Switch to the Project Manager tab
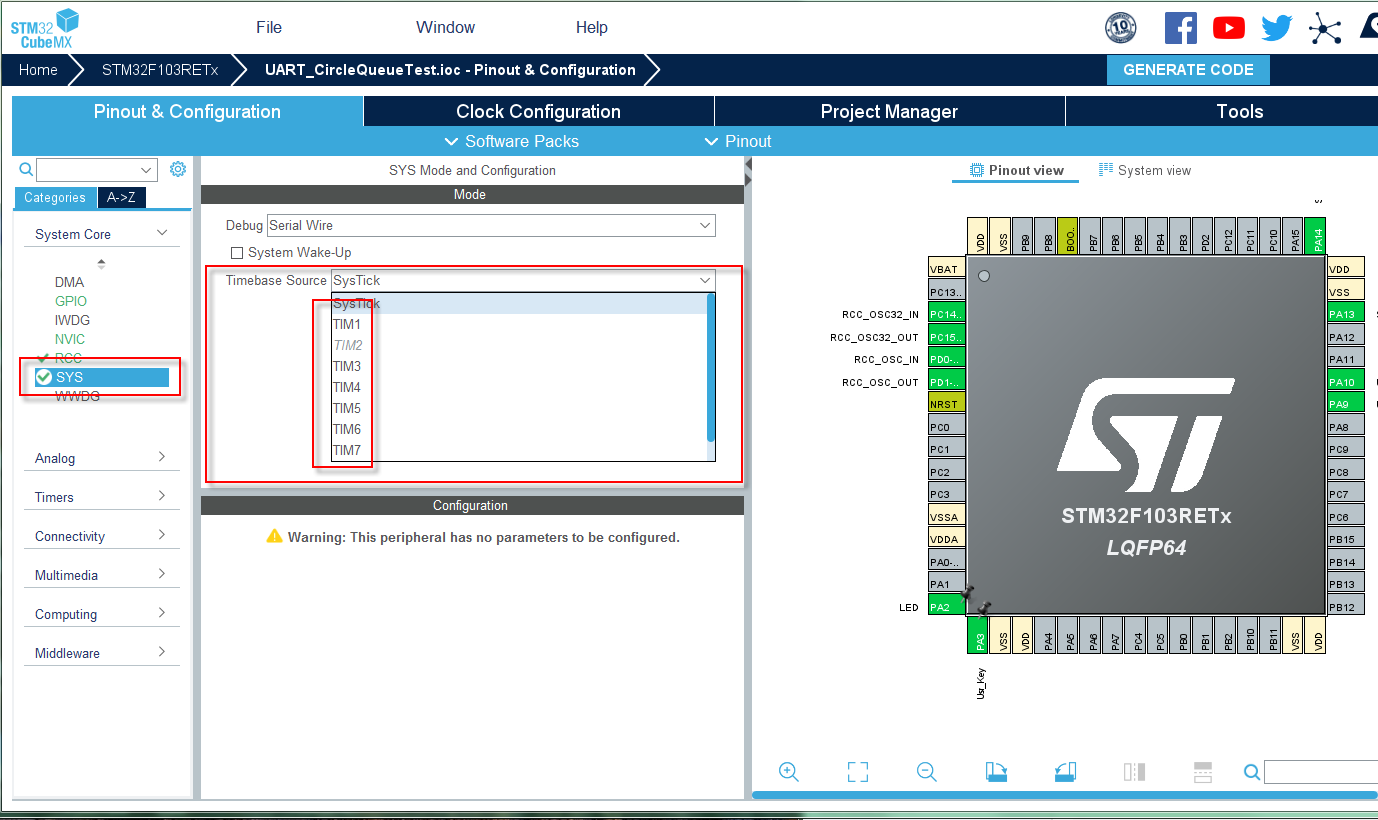 (890, 111)
